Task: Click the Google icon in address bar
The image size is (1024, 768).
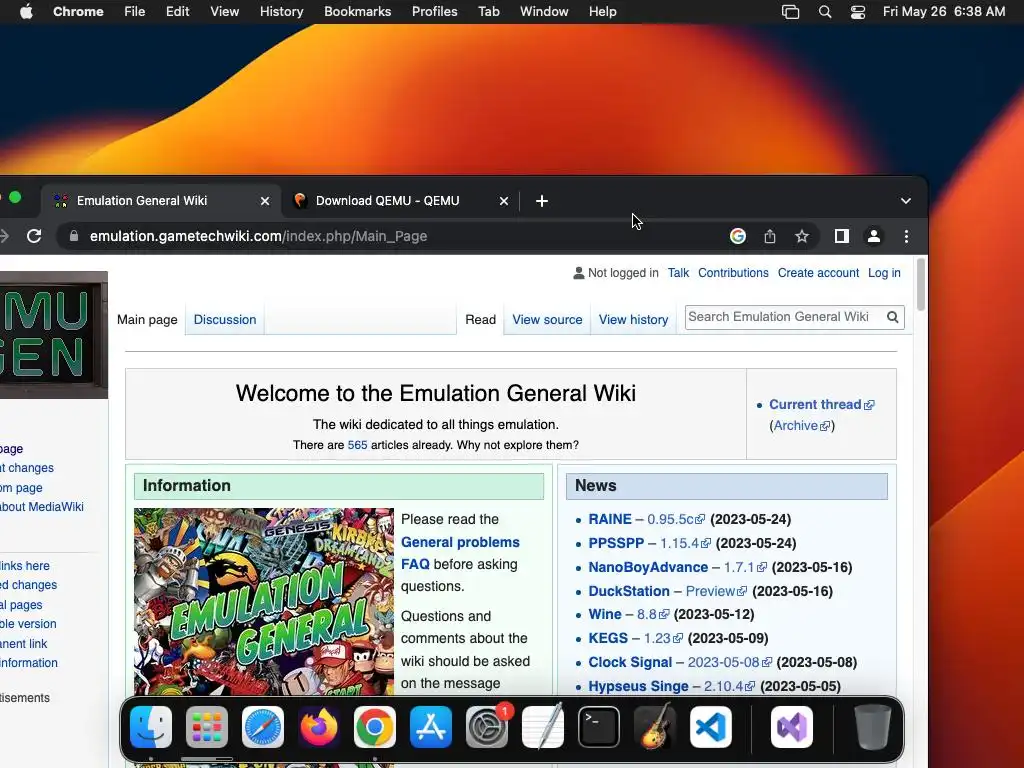Action: 738,236
